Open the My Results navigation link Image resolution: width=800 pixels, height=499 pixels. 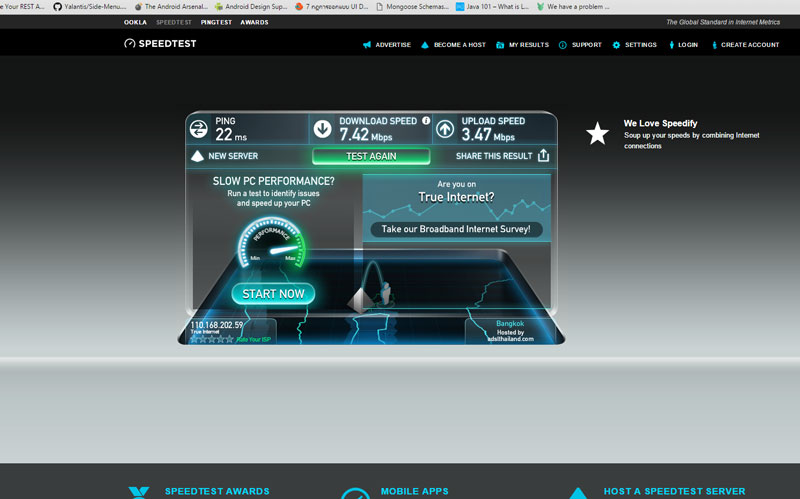[x=529, y=45]
